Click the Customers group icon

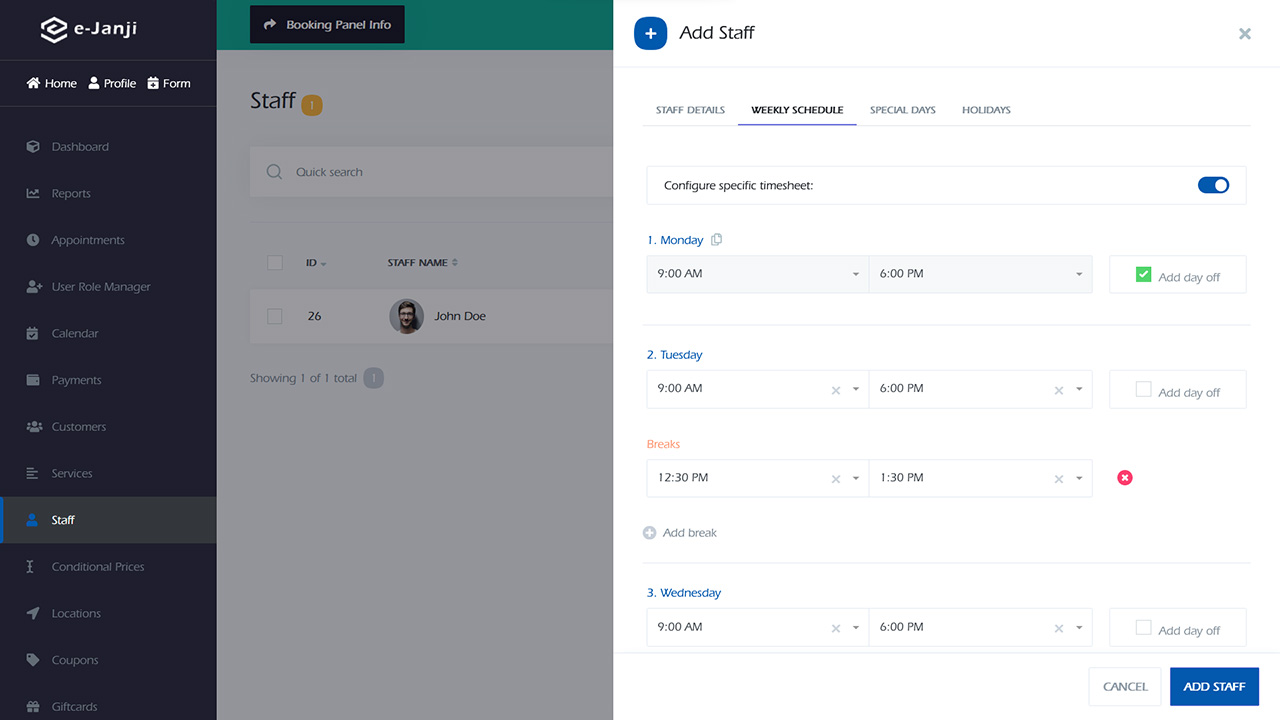click(x=33, y=427)
